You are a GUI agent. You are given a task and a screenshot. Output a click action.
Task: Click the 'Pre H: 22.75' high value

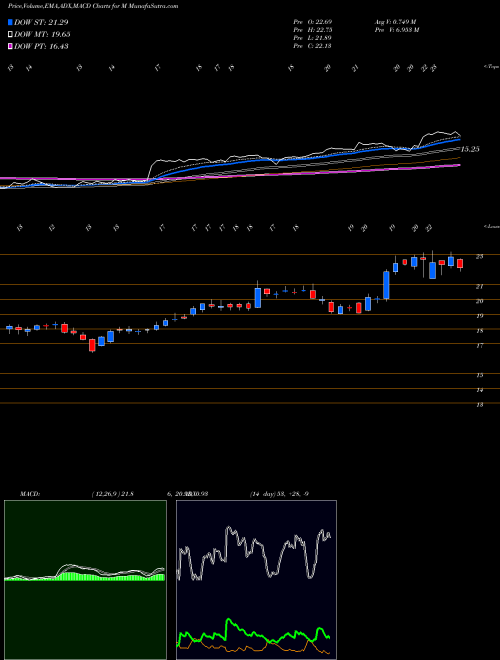click(313, 30)
